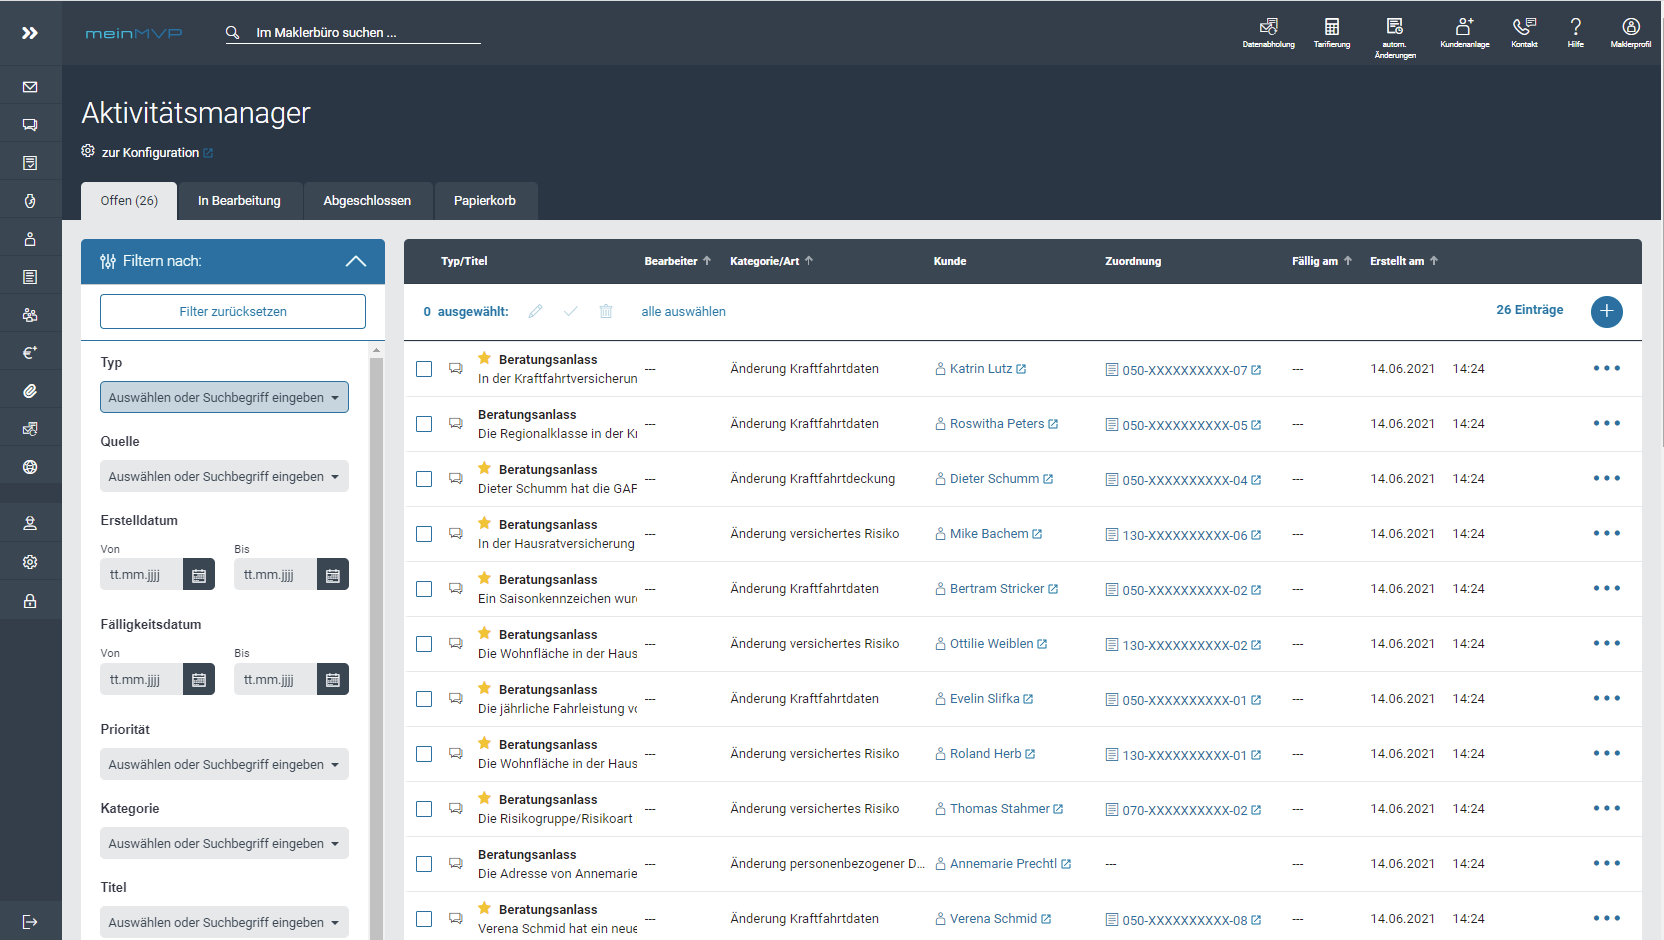The image size is (1664, 940).
Task: Click the euro plus icon in sidebar
Action: point(30,353)
